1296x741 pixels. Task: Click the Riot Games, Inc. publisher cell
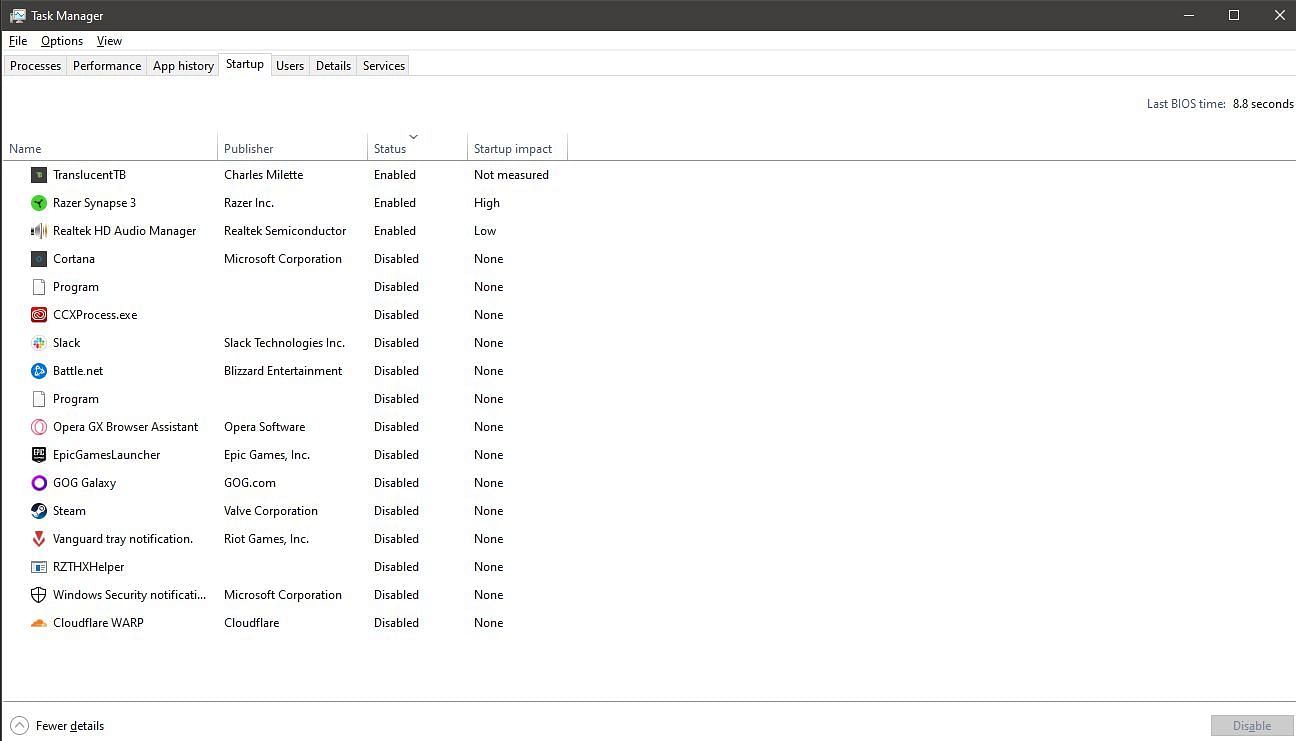(267, 539)
